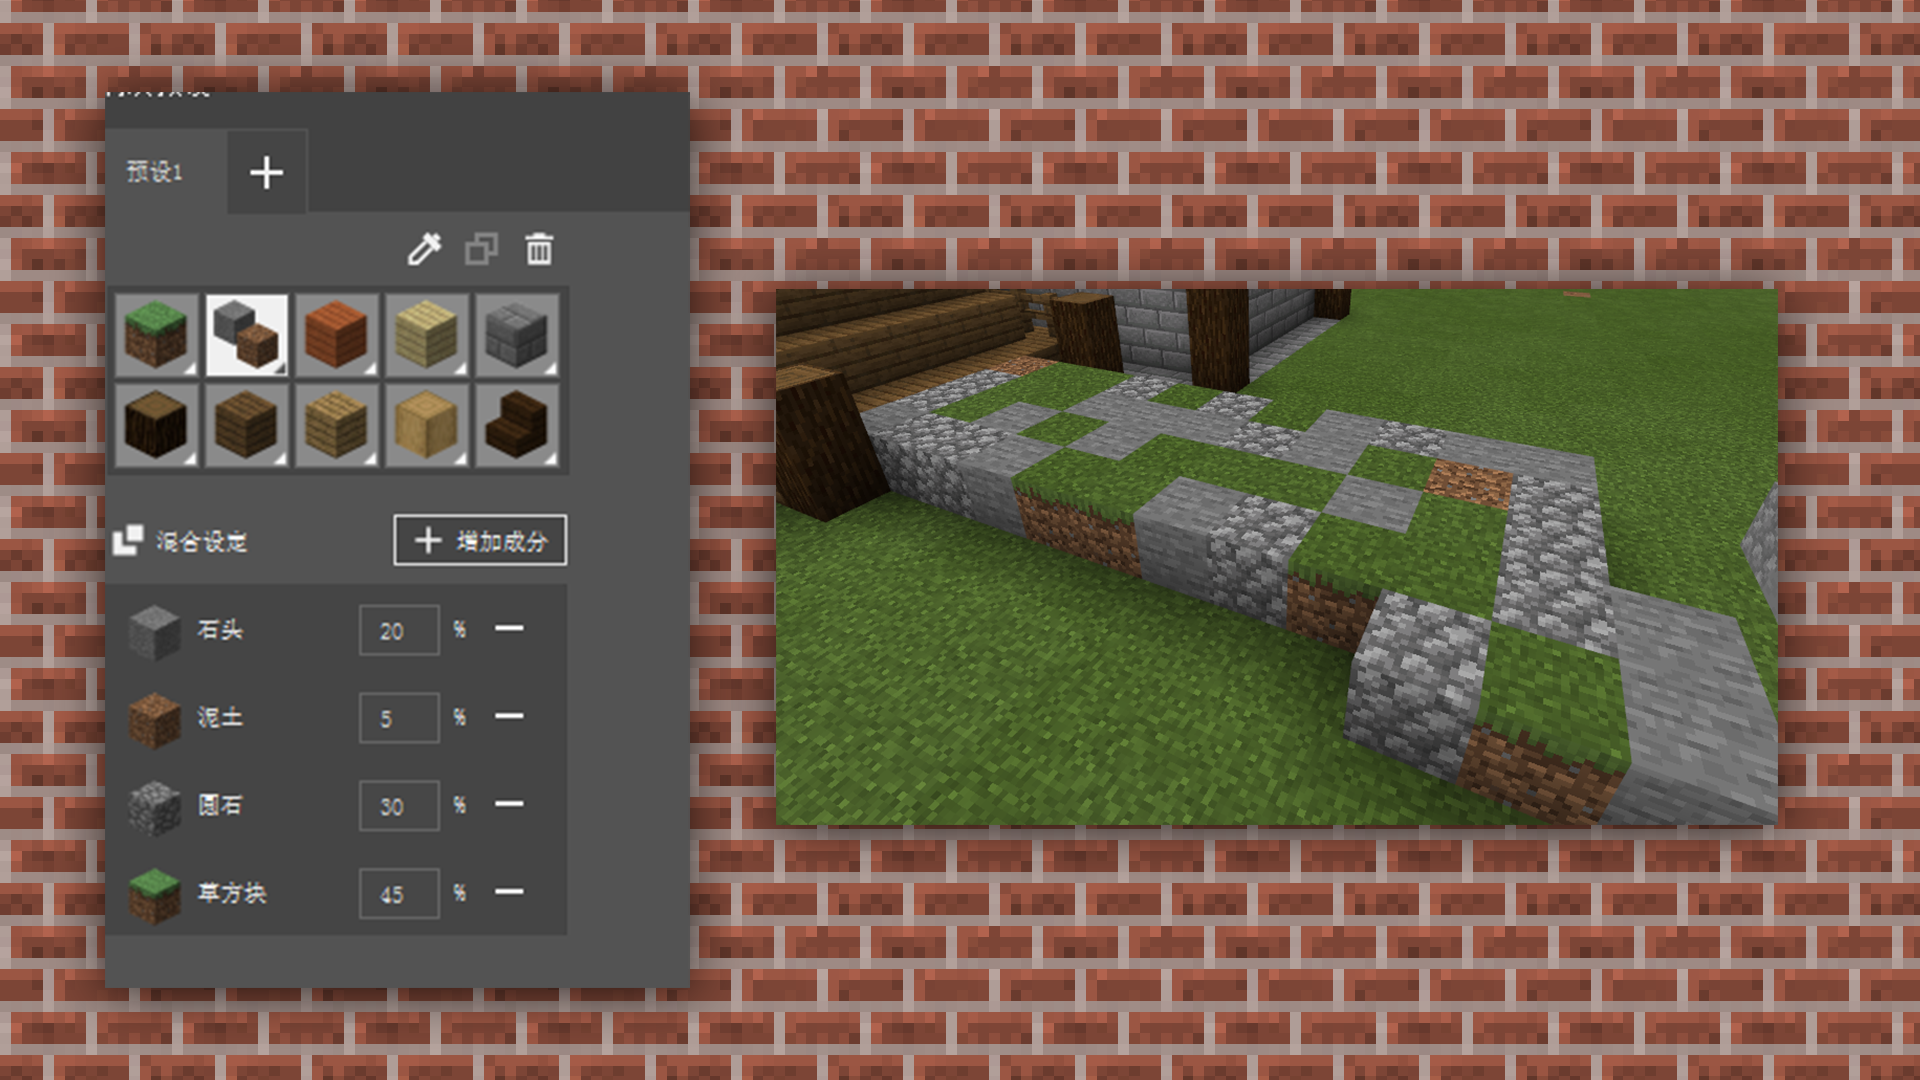Choose the smooth stripped wood block
1920x1080 pixels.
point(426,425)
